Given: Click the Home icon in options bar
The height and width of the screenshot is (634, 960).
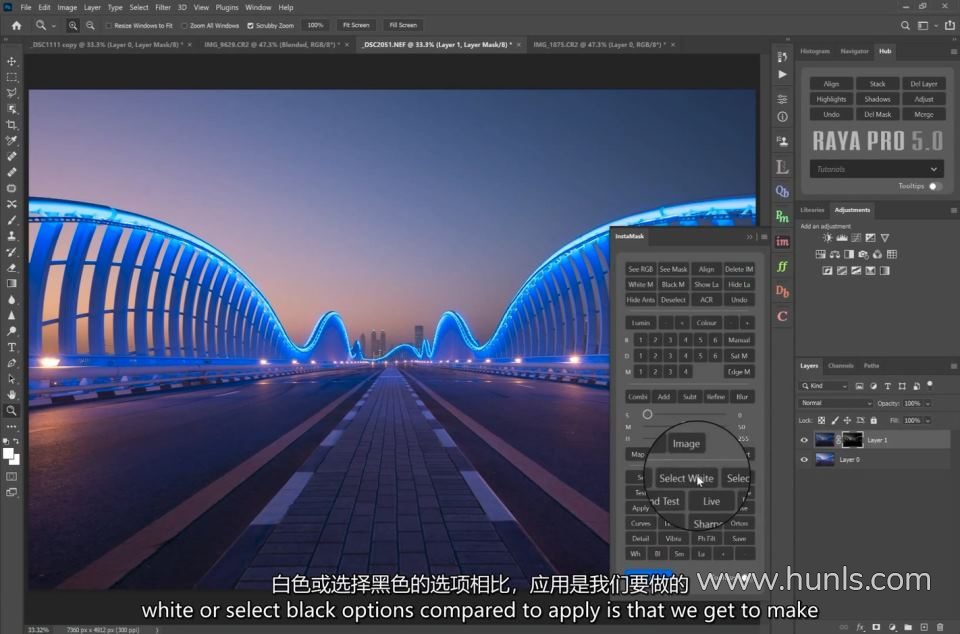Looking at the screenshot, I should pos(17,25).
